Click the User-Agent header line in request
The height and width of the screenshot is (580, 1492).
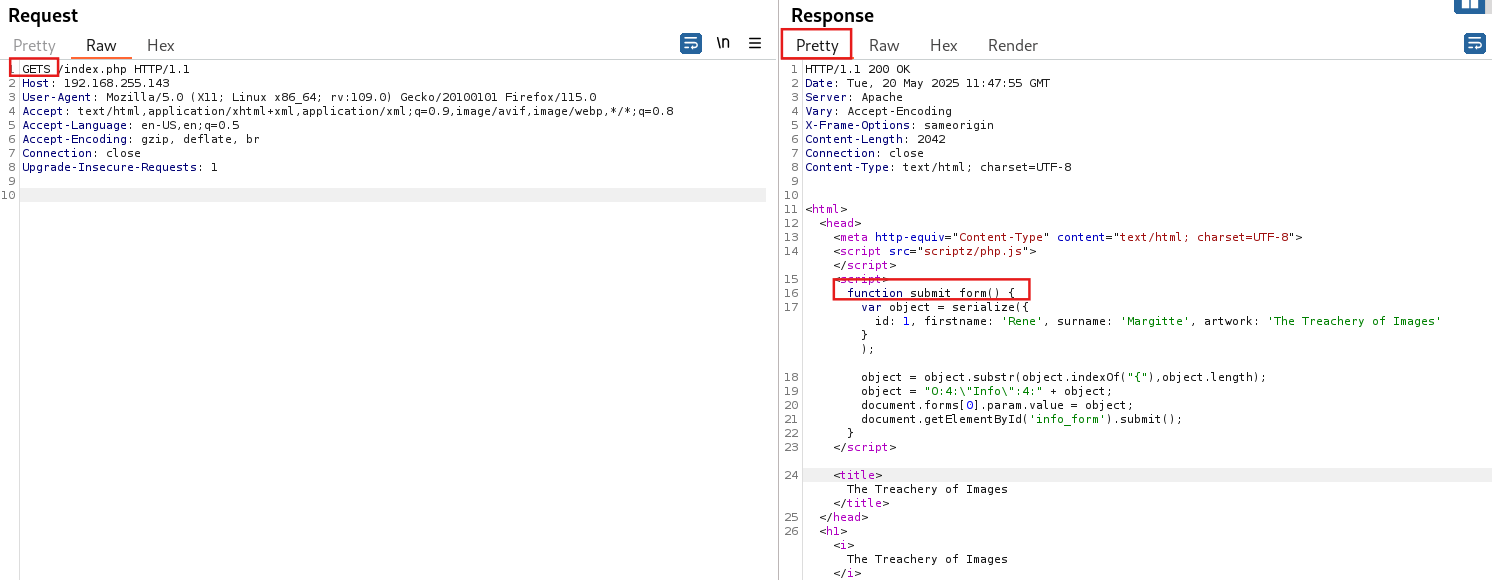[309, 97]
